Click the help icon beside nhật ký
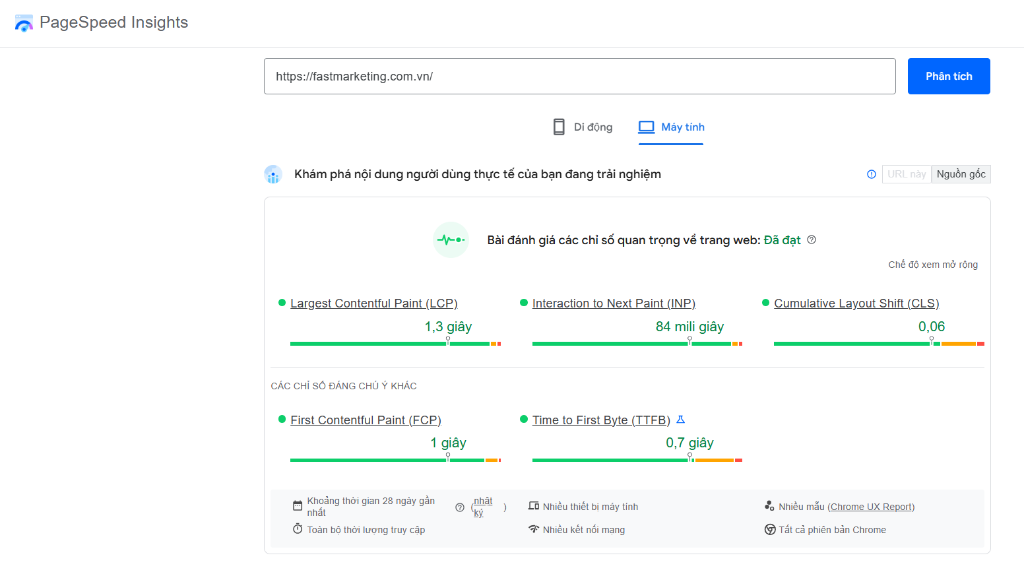This screenshot has width=1024, height=568. pos(460,507)
